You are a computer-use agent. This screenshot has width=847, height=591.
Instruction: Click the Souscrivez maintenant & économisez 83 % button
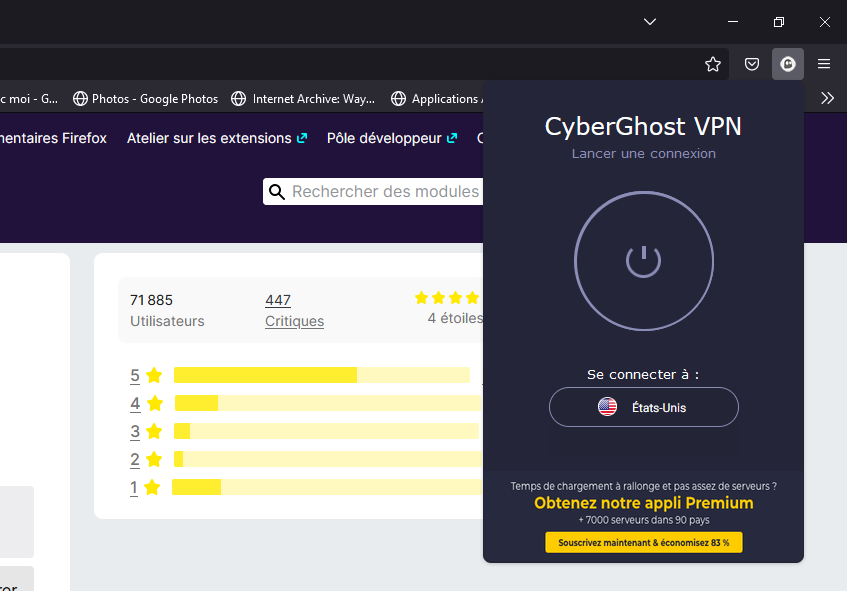(x=643, y=542)
